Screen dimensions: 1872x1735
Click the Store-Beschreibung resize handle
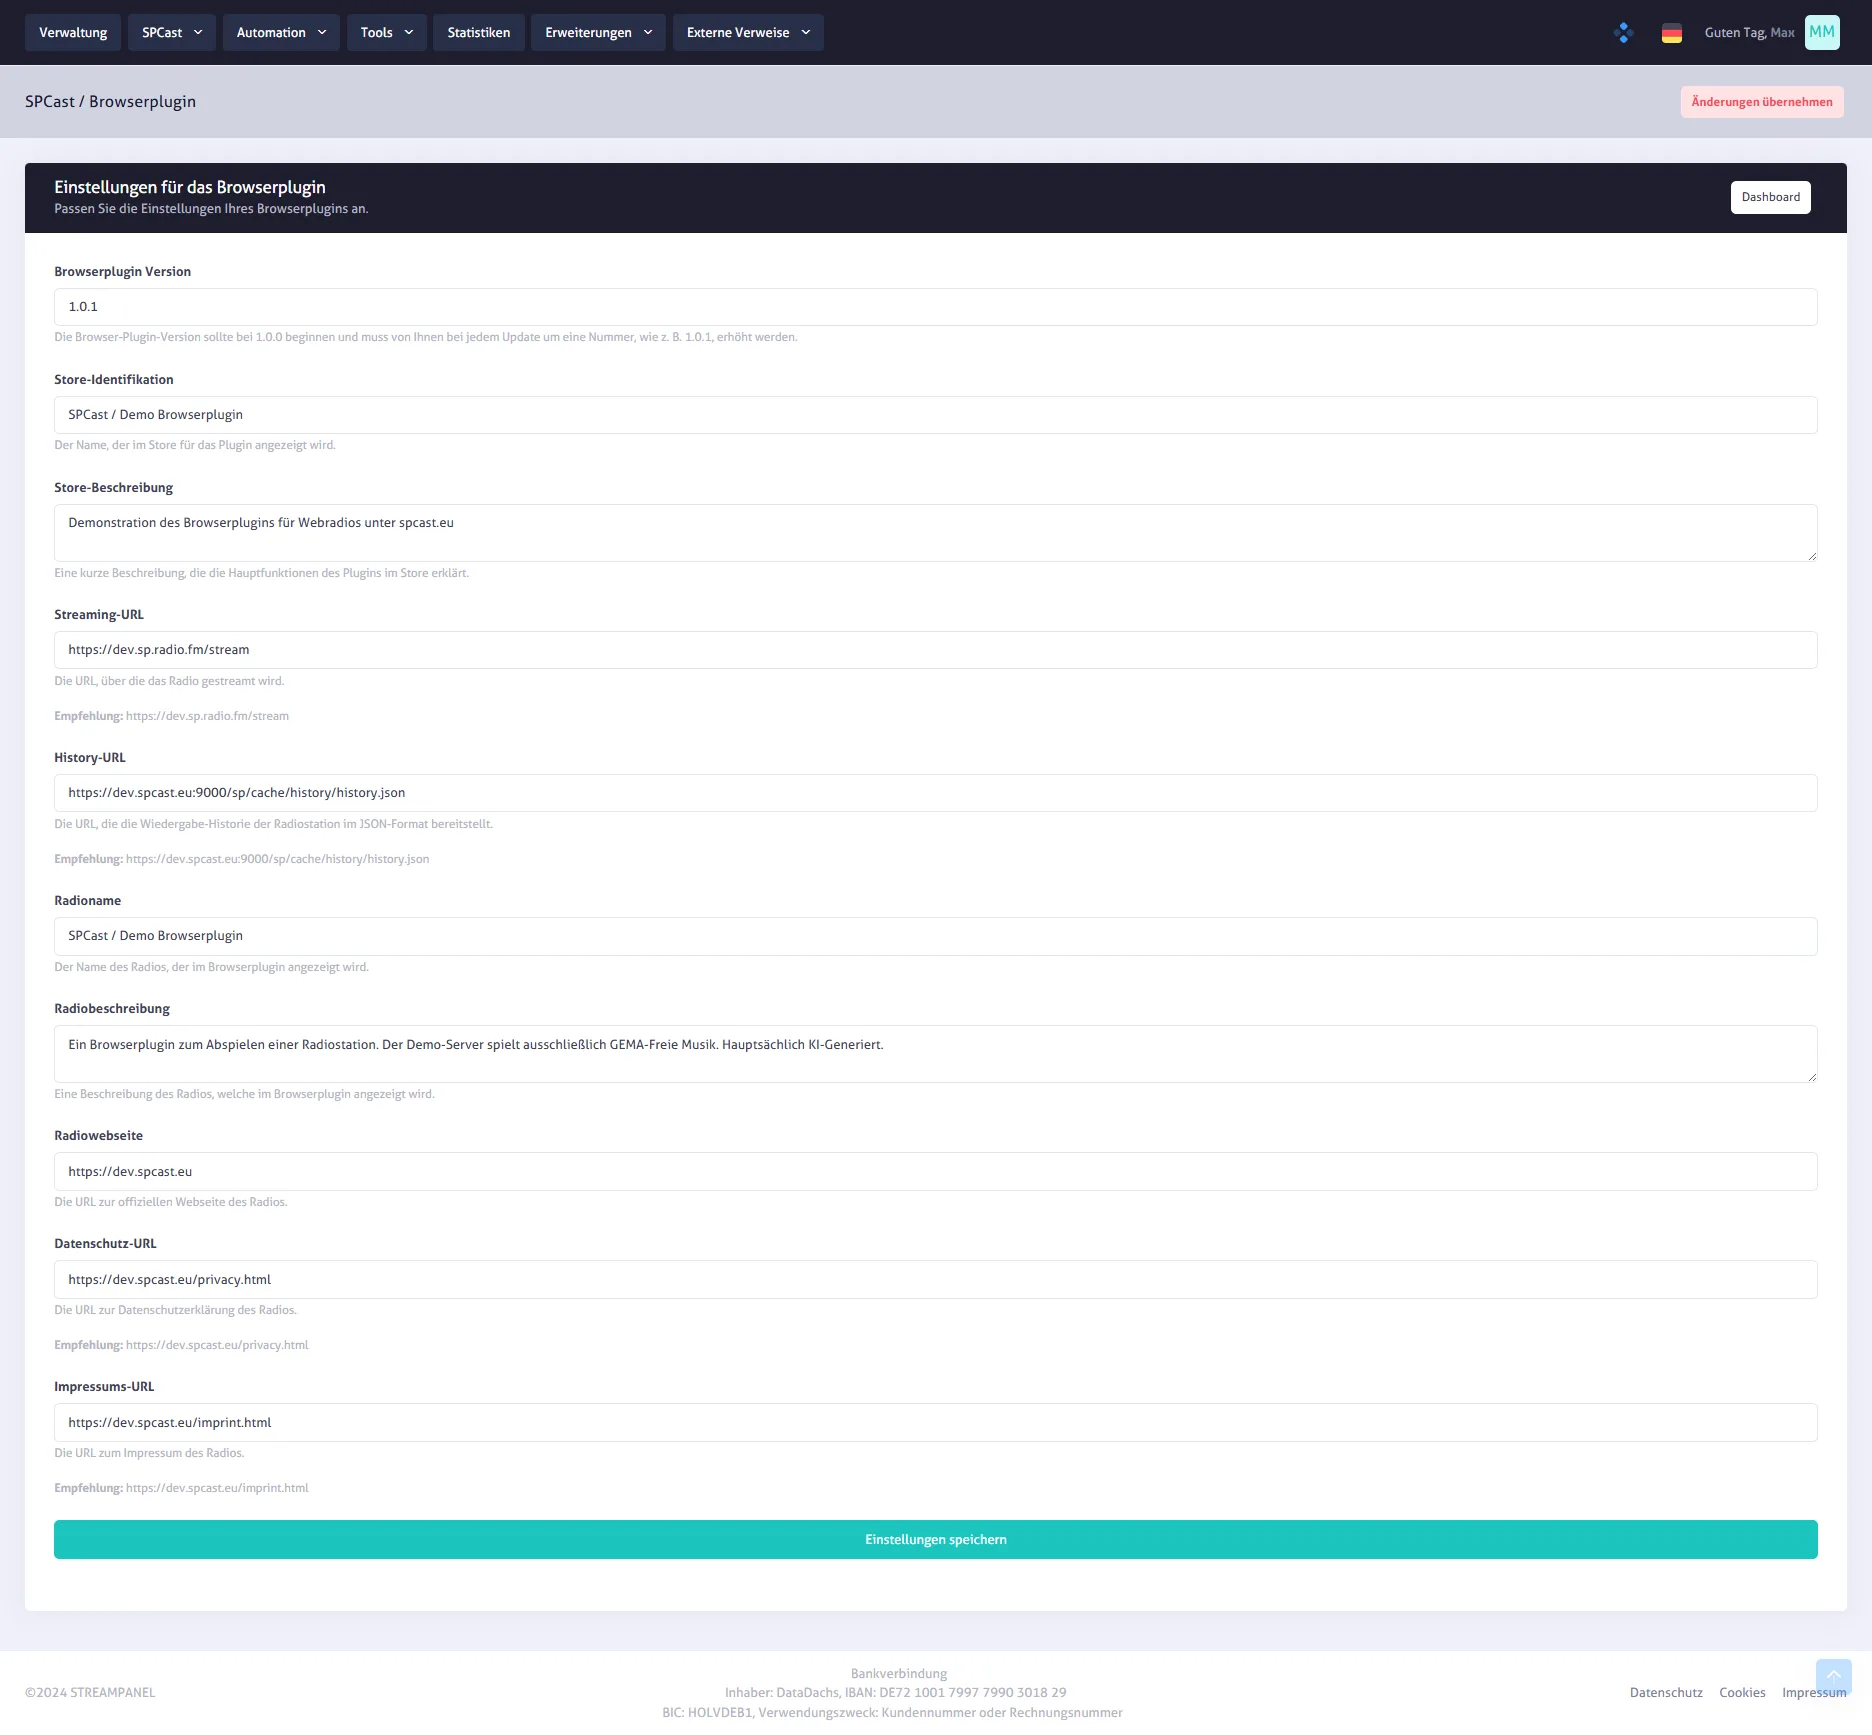coord(1811,555)
